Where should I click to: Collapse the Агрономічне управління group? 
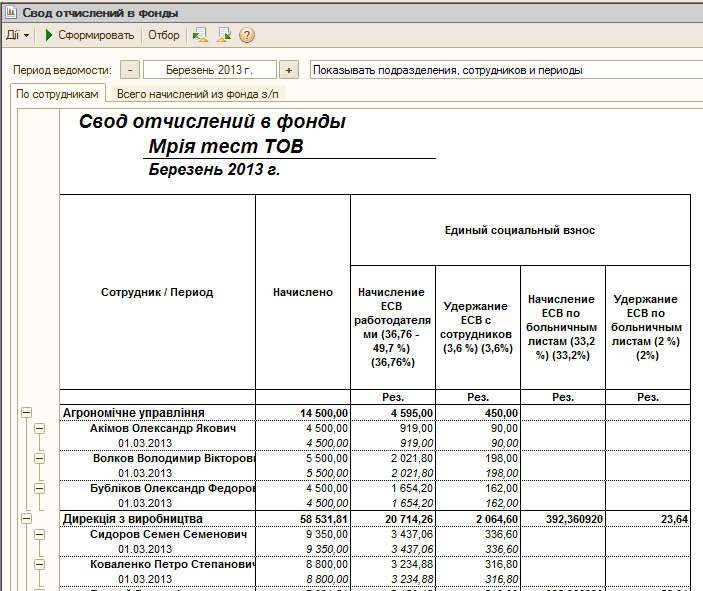click(x=27, y=413)
